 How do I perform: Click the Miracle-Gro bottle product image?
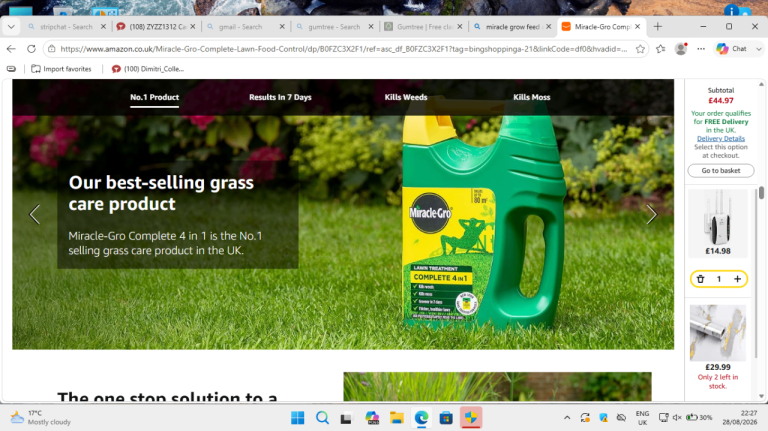click(484, 216)
